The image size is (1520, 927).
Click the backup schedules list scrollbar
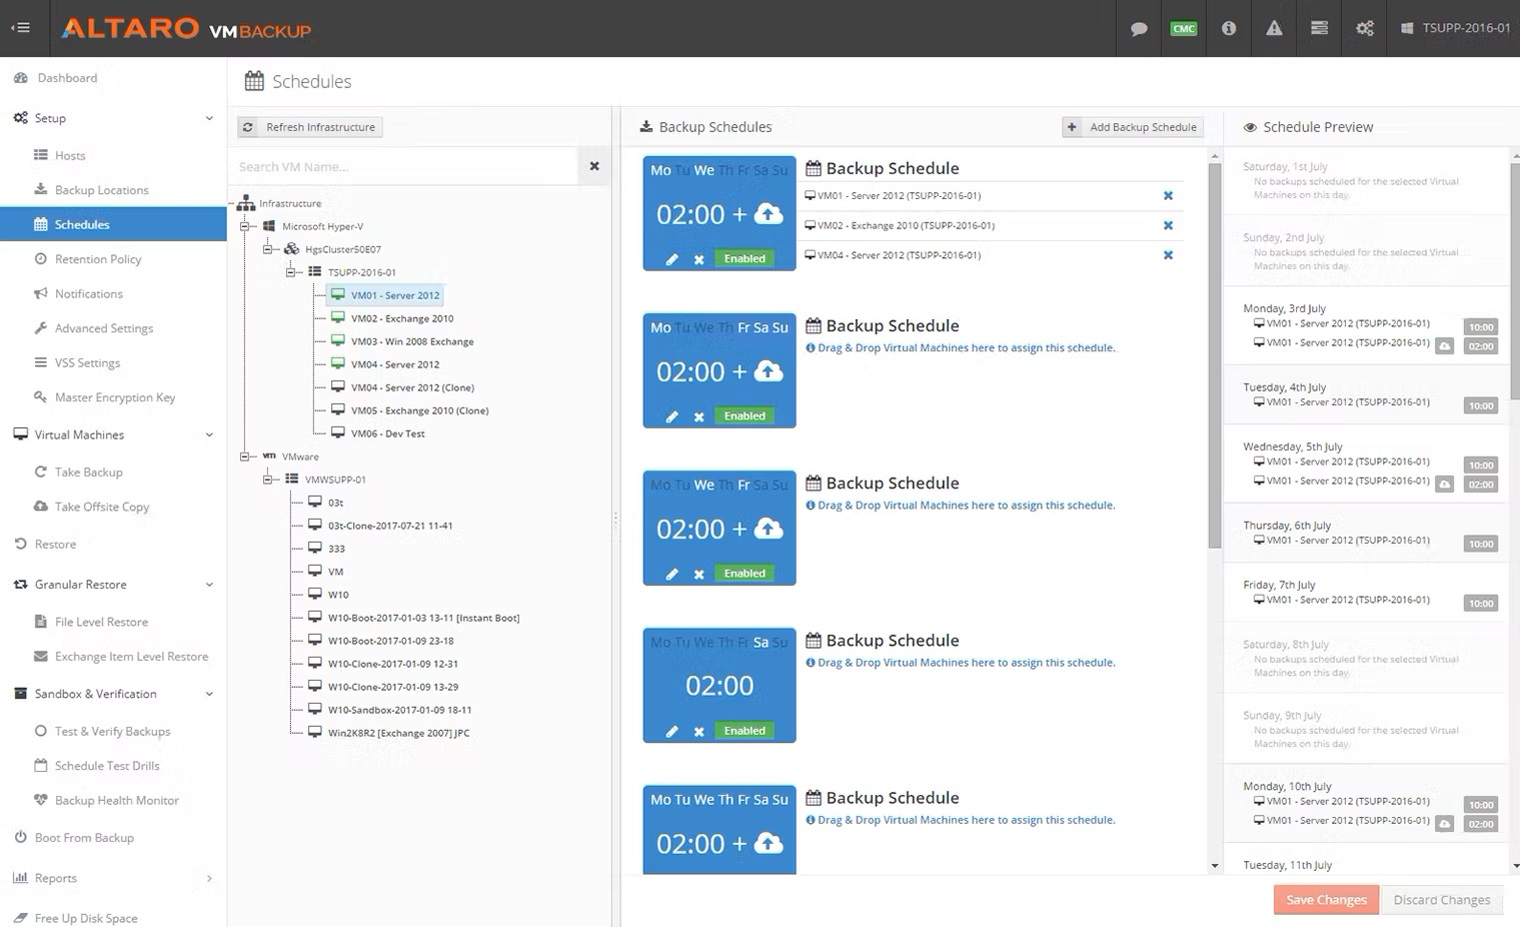point(1215,355)
